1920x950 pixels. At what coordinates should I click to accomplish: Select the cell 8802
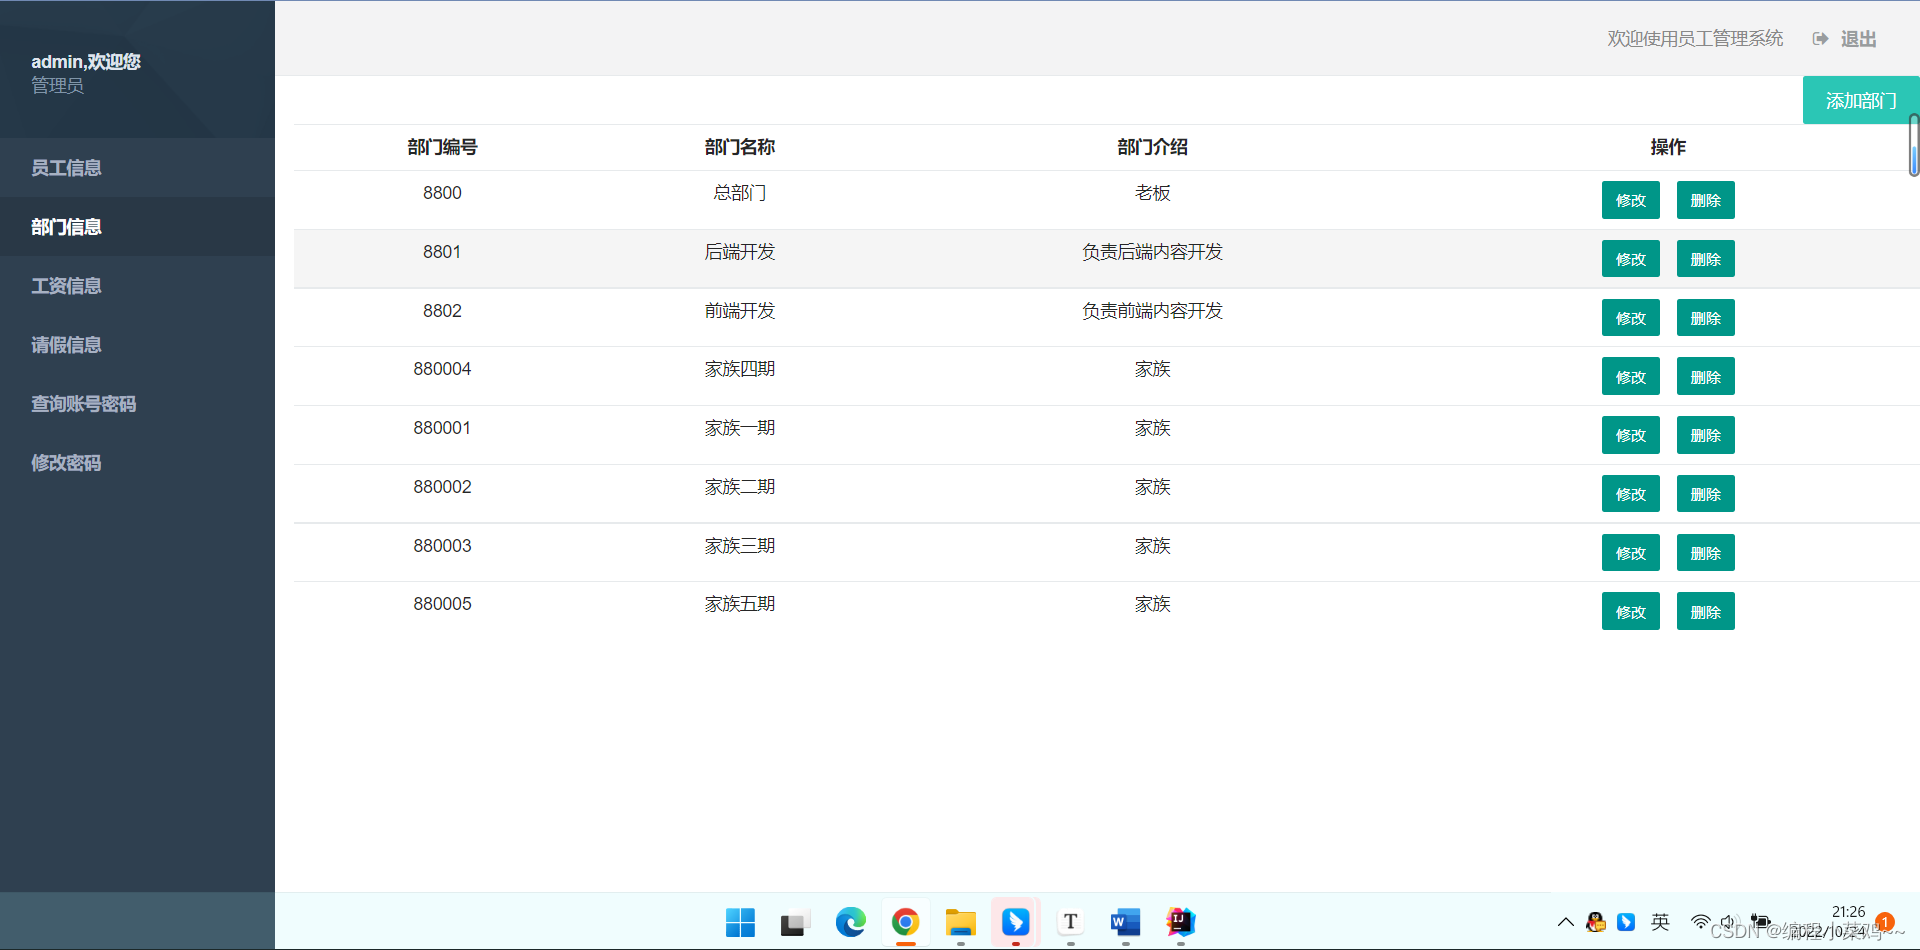(442, 311)
